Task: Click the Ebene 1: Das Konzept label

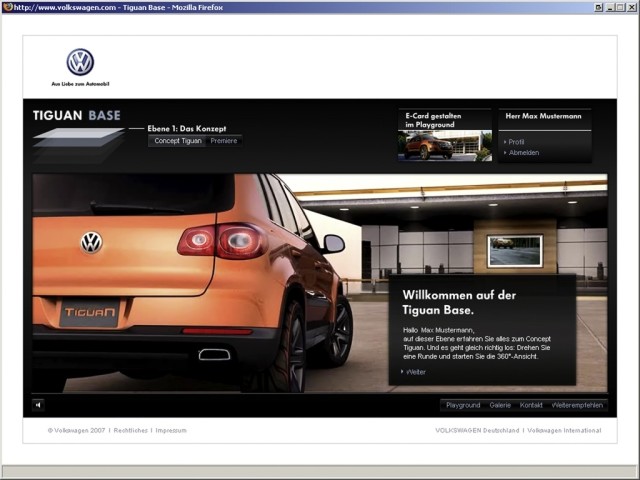Action: tap(187, 129)
